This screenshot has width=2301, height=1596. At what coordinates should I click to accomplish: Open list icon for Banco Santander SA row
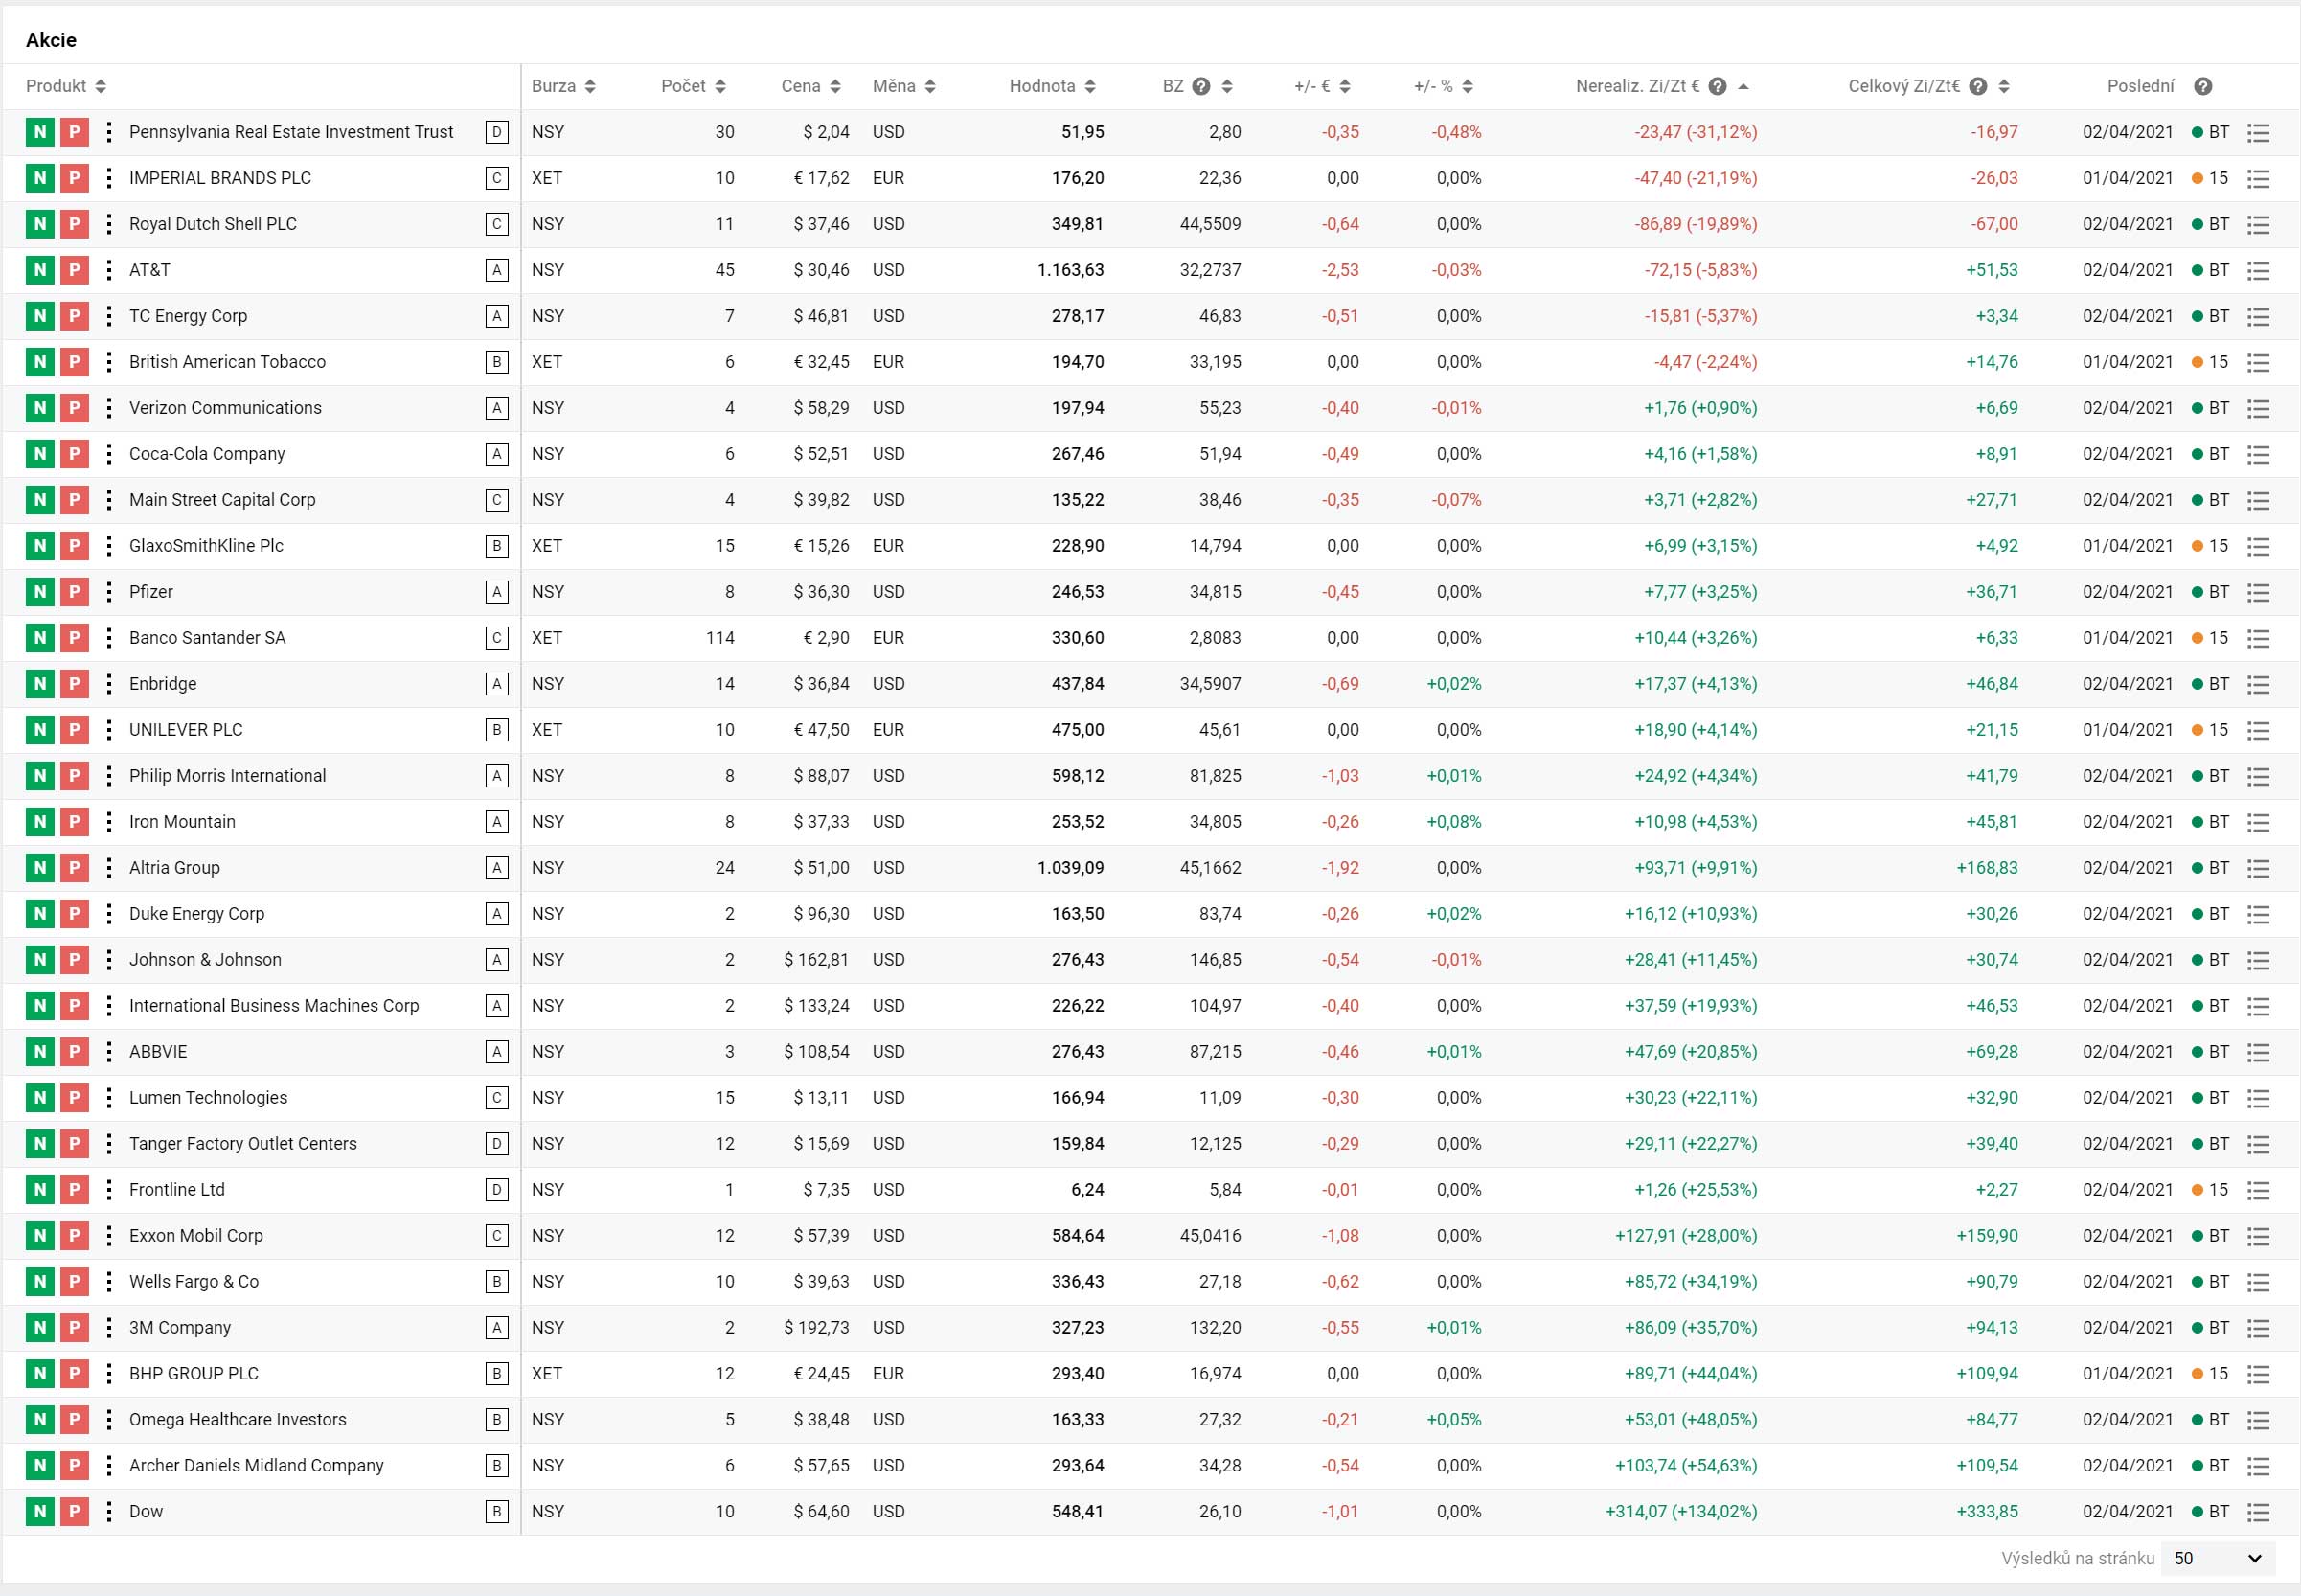coord(2258,638)
